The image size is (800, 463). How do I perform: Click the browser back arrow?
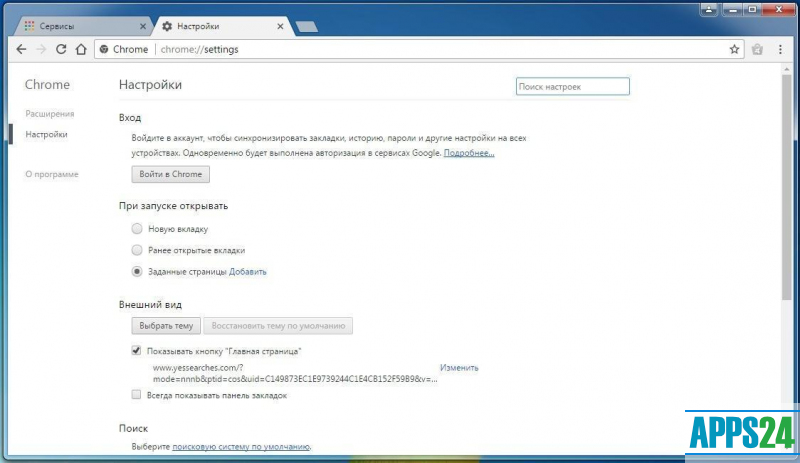tap(21, 49)
